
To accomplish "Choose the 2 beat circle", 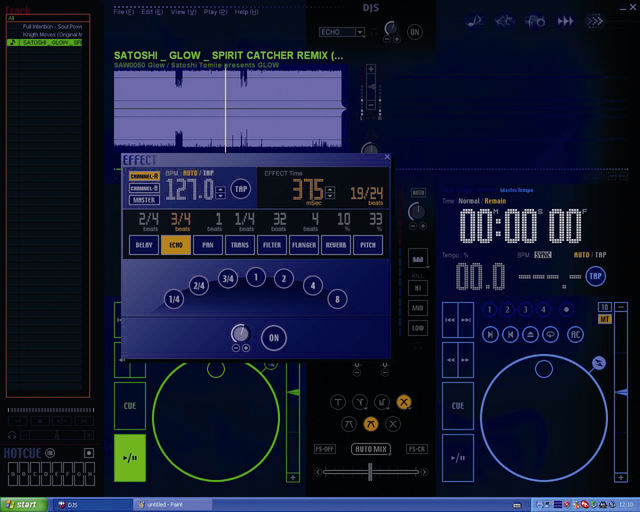I will tap(284, 279).
